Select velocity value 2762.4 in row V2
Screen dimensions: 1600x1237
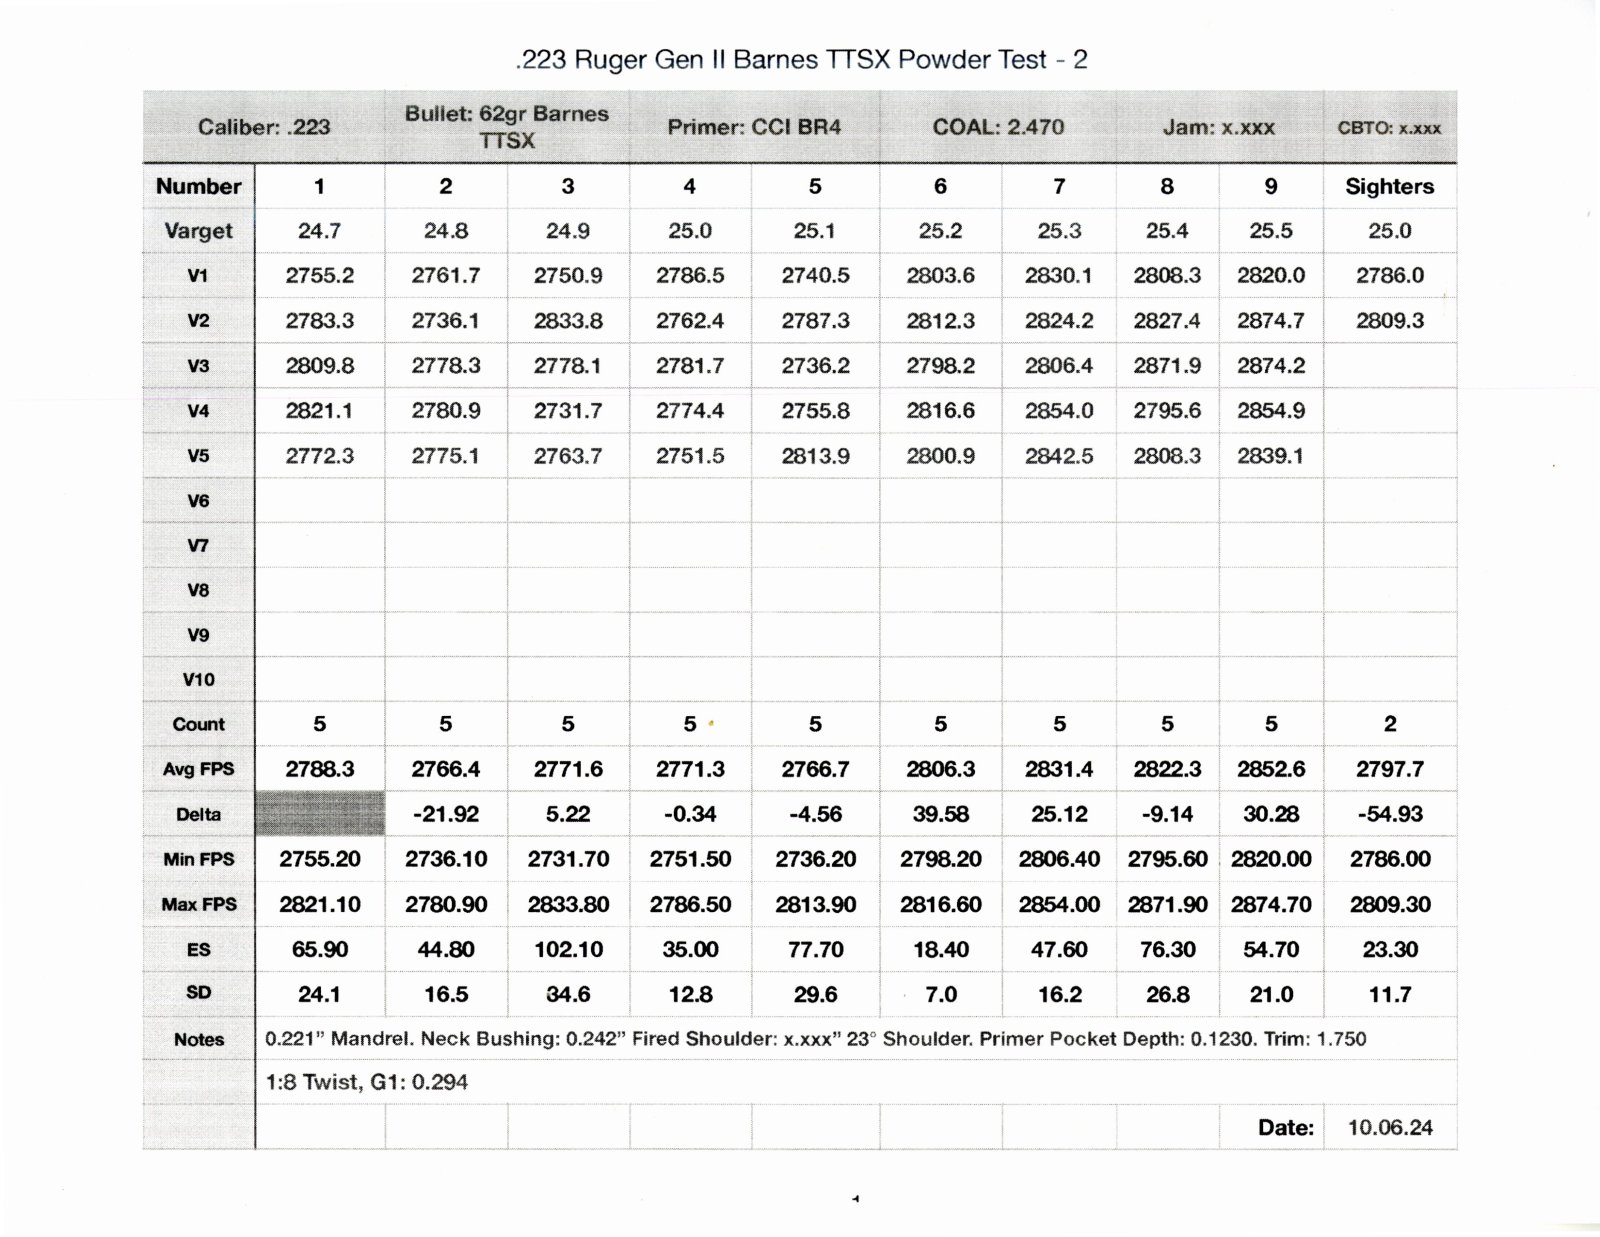coord(690,321)
